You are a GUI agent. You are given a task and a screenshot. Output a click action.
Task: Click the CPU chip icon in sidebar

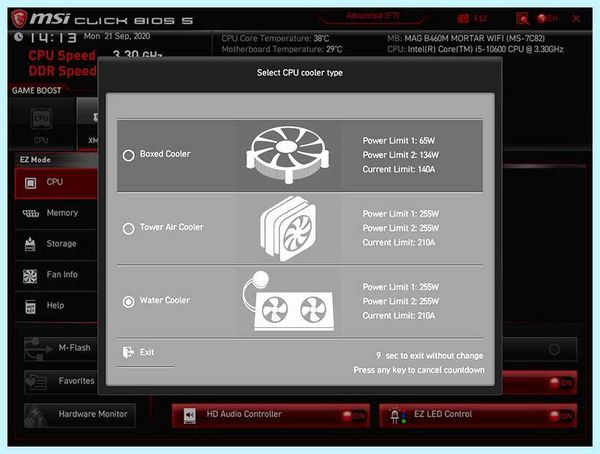[x=31, y=183]
